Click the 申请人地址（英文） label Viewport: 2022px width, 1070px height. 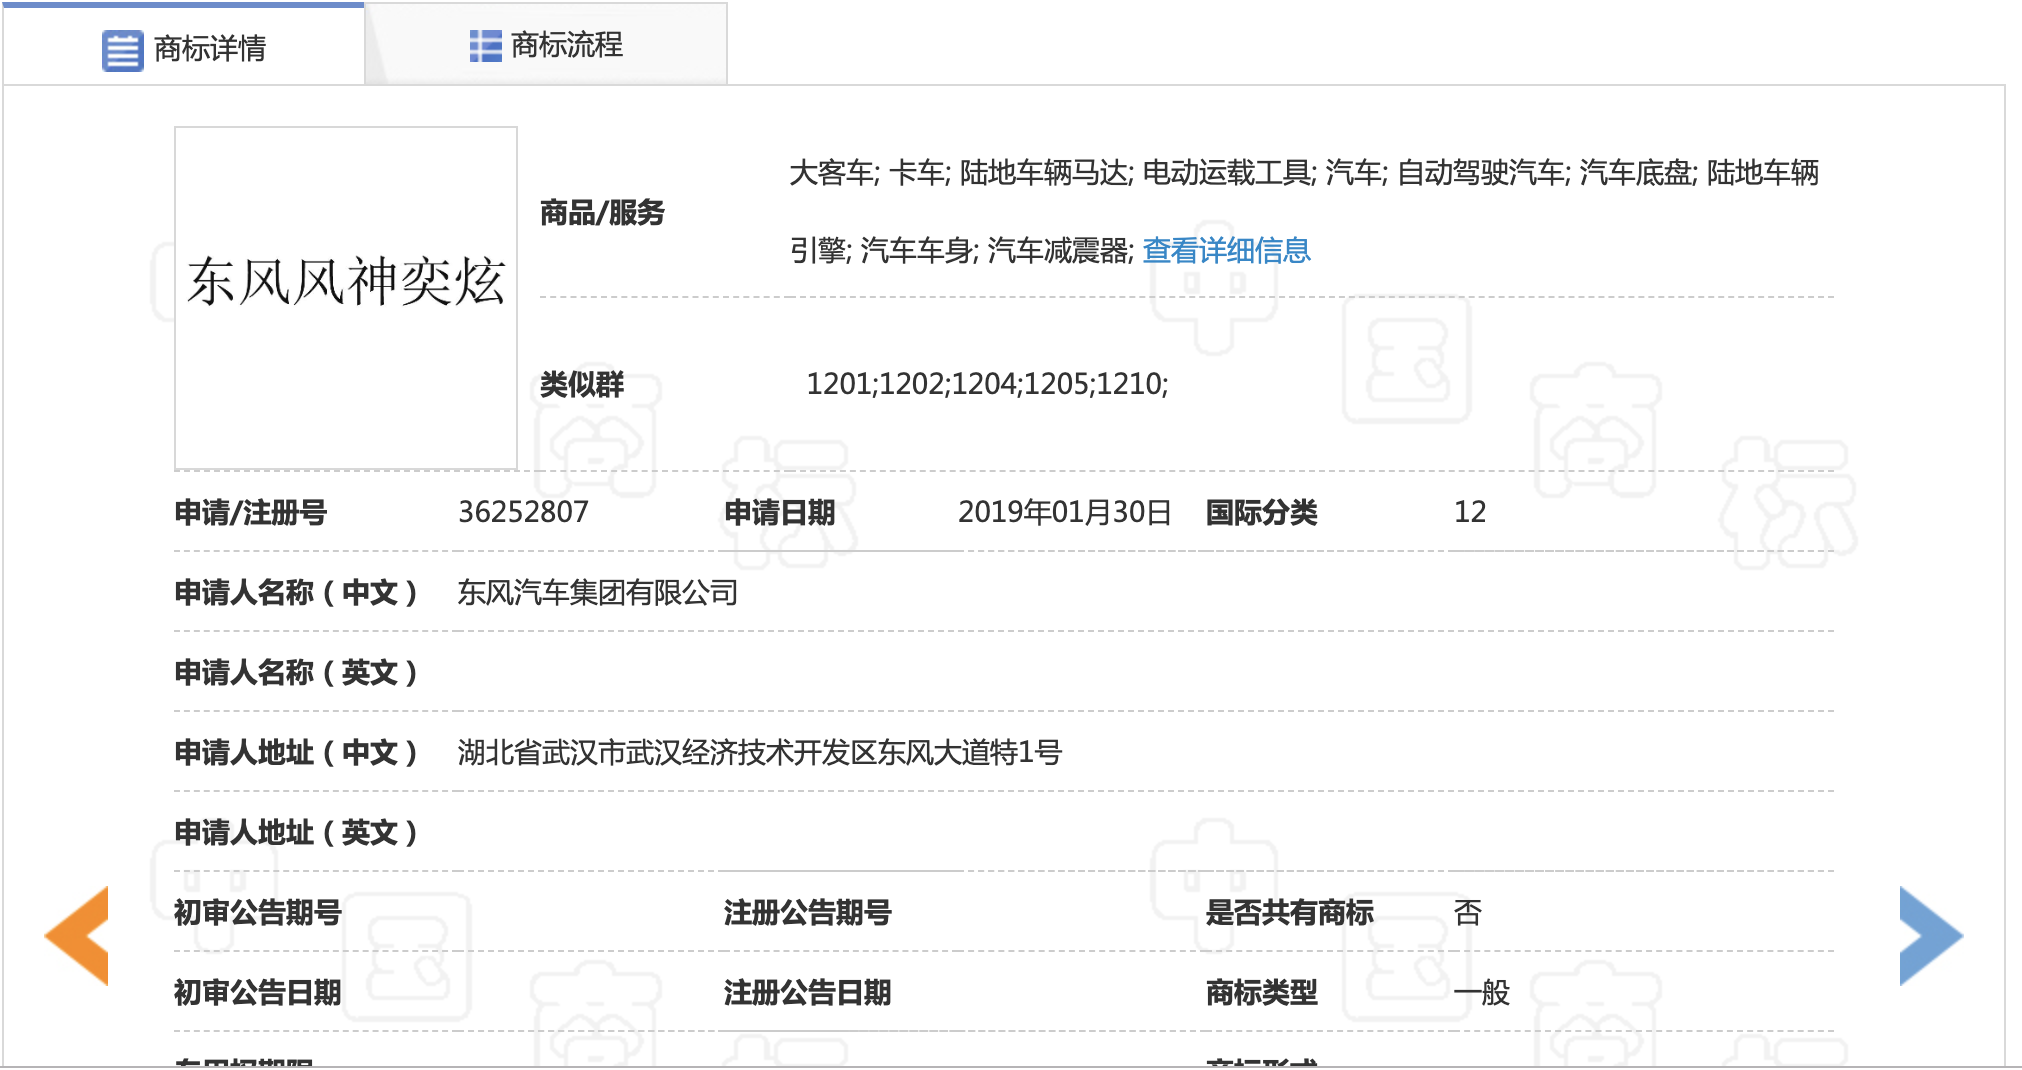296,833
